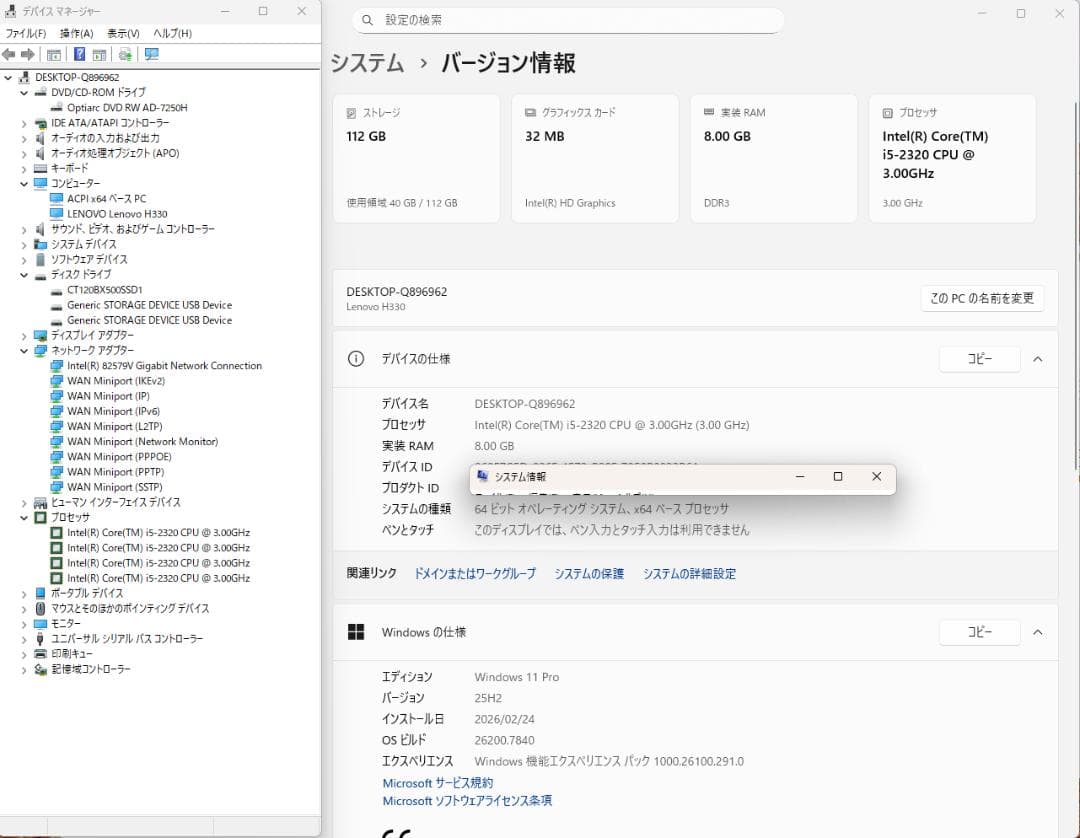
Task: Click the processor icon on プロセッサ card
Action: pyautogui.click(x=888, y=113)
